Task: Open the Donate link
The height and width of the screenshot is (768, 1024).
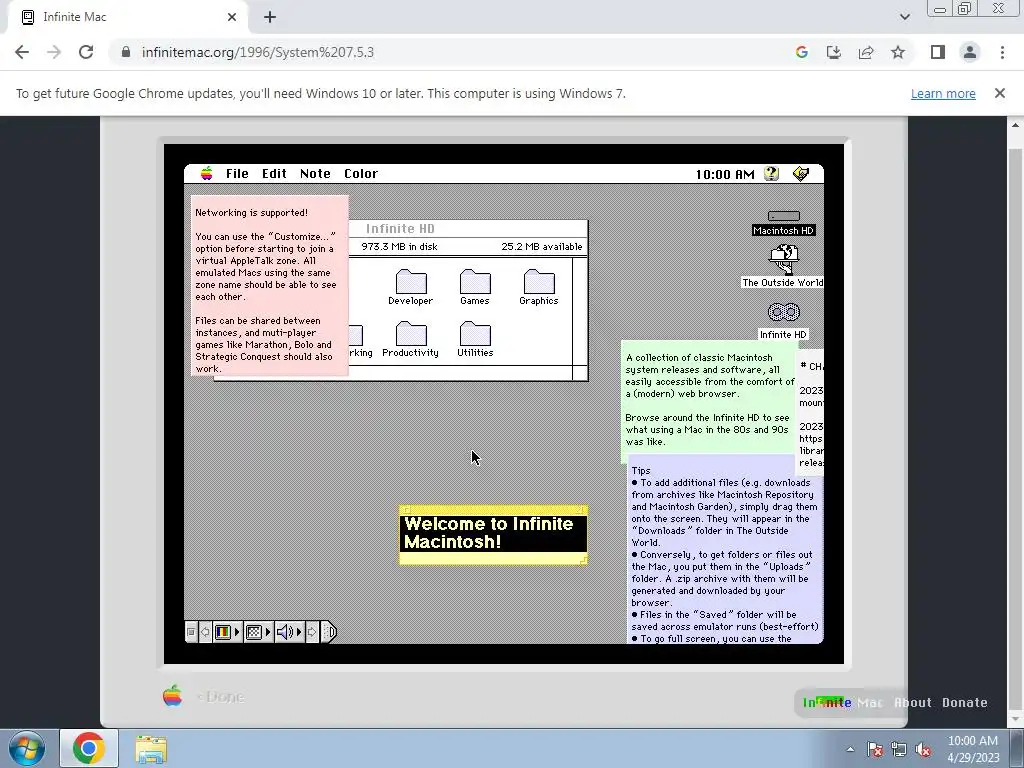Action: pos(965,703)
